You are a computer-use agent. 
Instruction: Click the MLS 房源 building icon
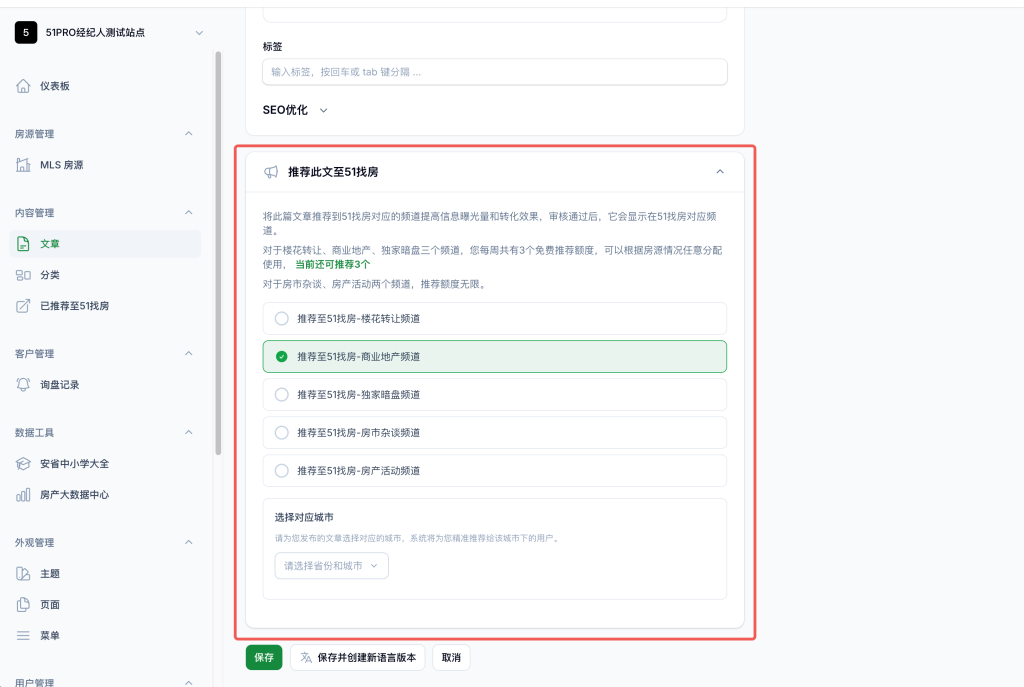[23, 165]
